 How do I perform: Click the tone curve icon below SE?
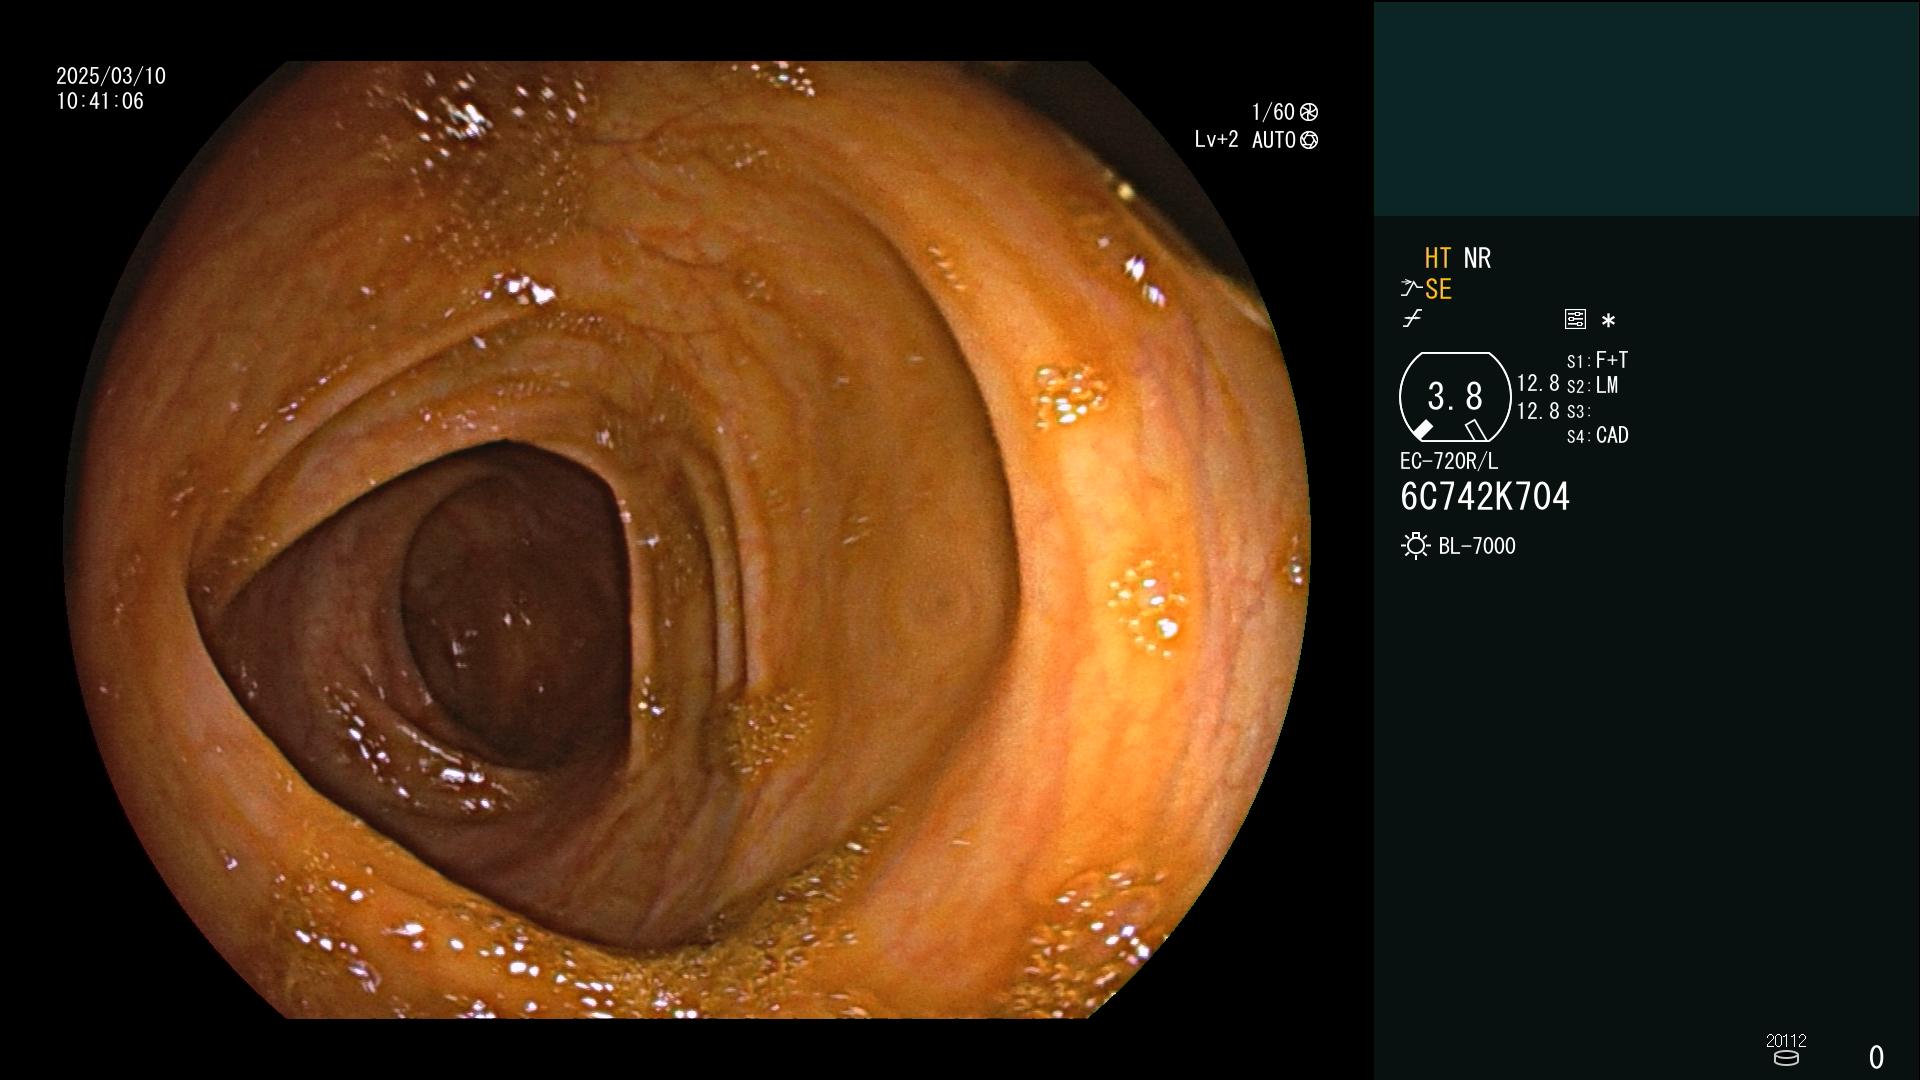click(1412, 319)
